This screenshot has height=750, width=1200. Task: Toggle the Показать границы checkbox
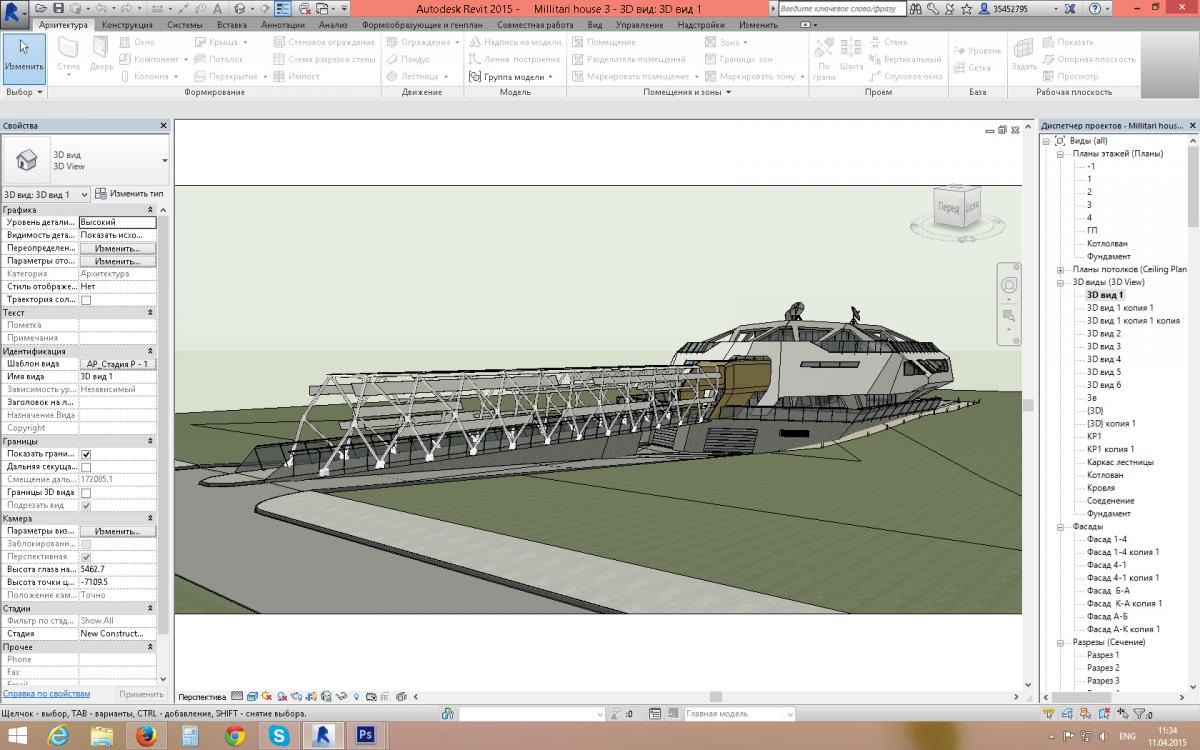click(86, 454)
